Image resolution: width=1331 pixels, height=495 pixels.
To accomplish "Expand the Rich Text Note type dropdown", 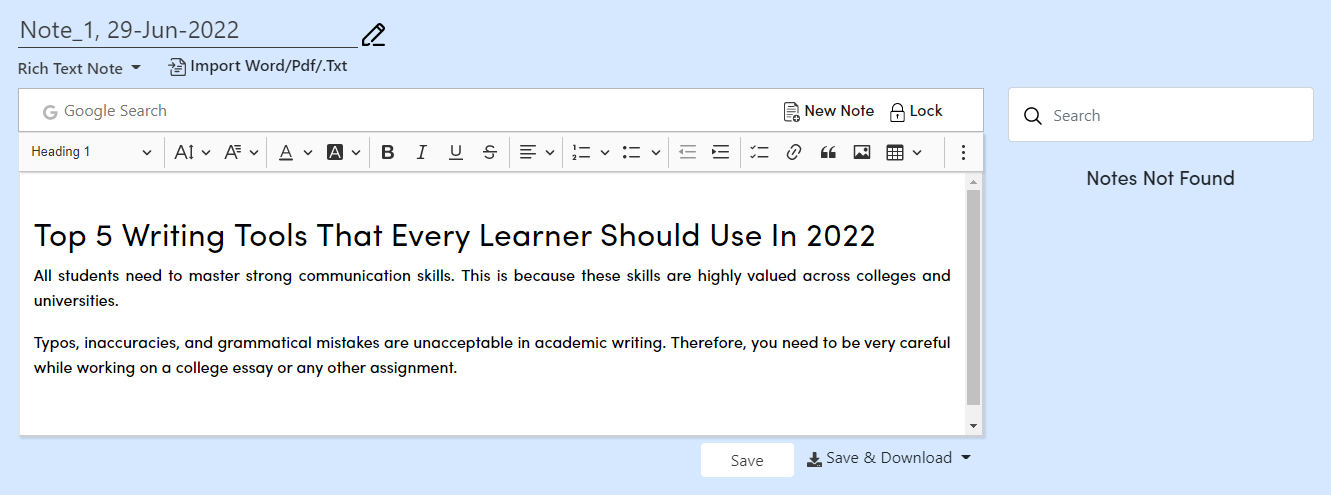I will tap(80, 68).
